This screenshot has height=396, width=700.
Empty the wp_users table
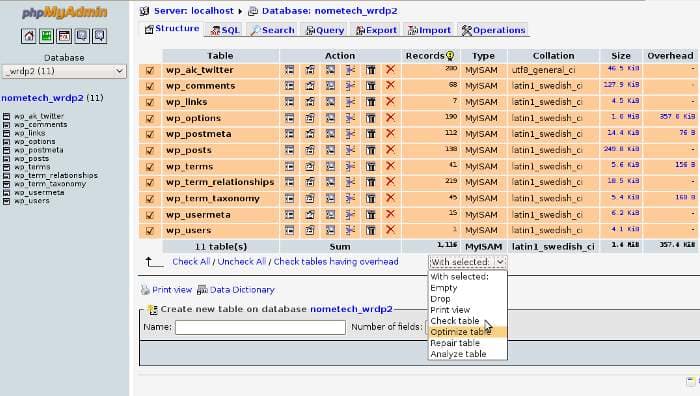371,230
